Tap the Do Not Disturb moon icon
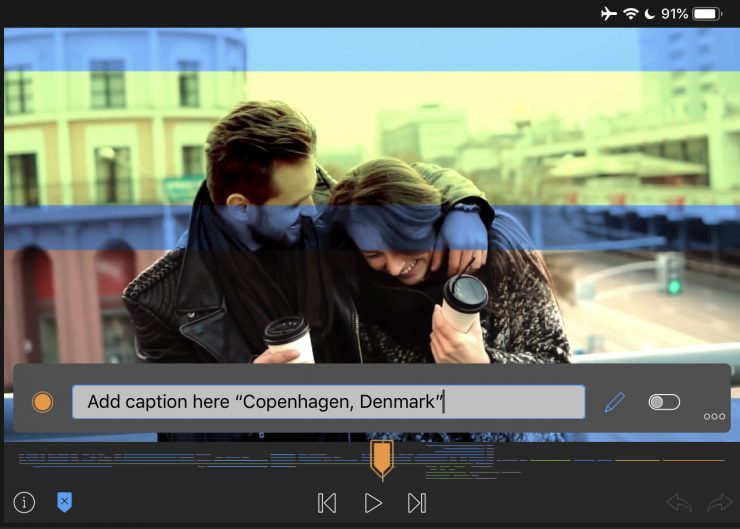The width and height of the screenshot is (740, 529). [x=650, y=14]
